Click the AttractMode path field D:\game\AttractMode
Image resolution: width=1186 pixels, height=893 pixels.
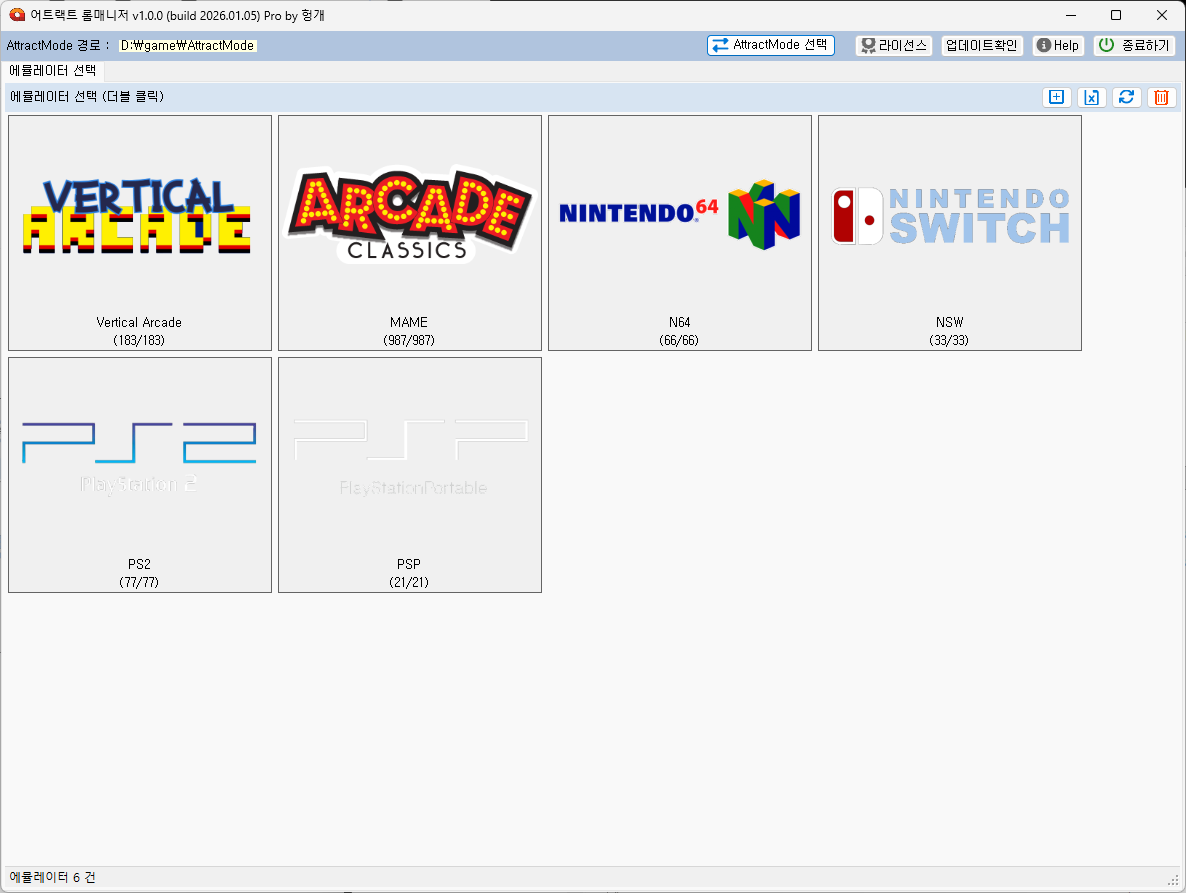pos(188,45)
